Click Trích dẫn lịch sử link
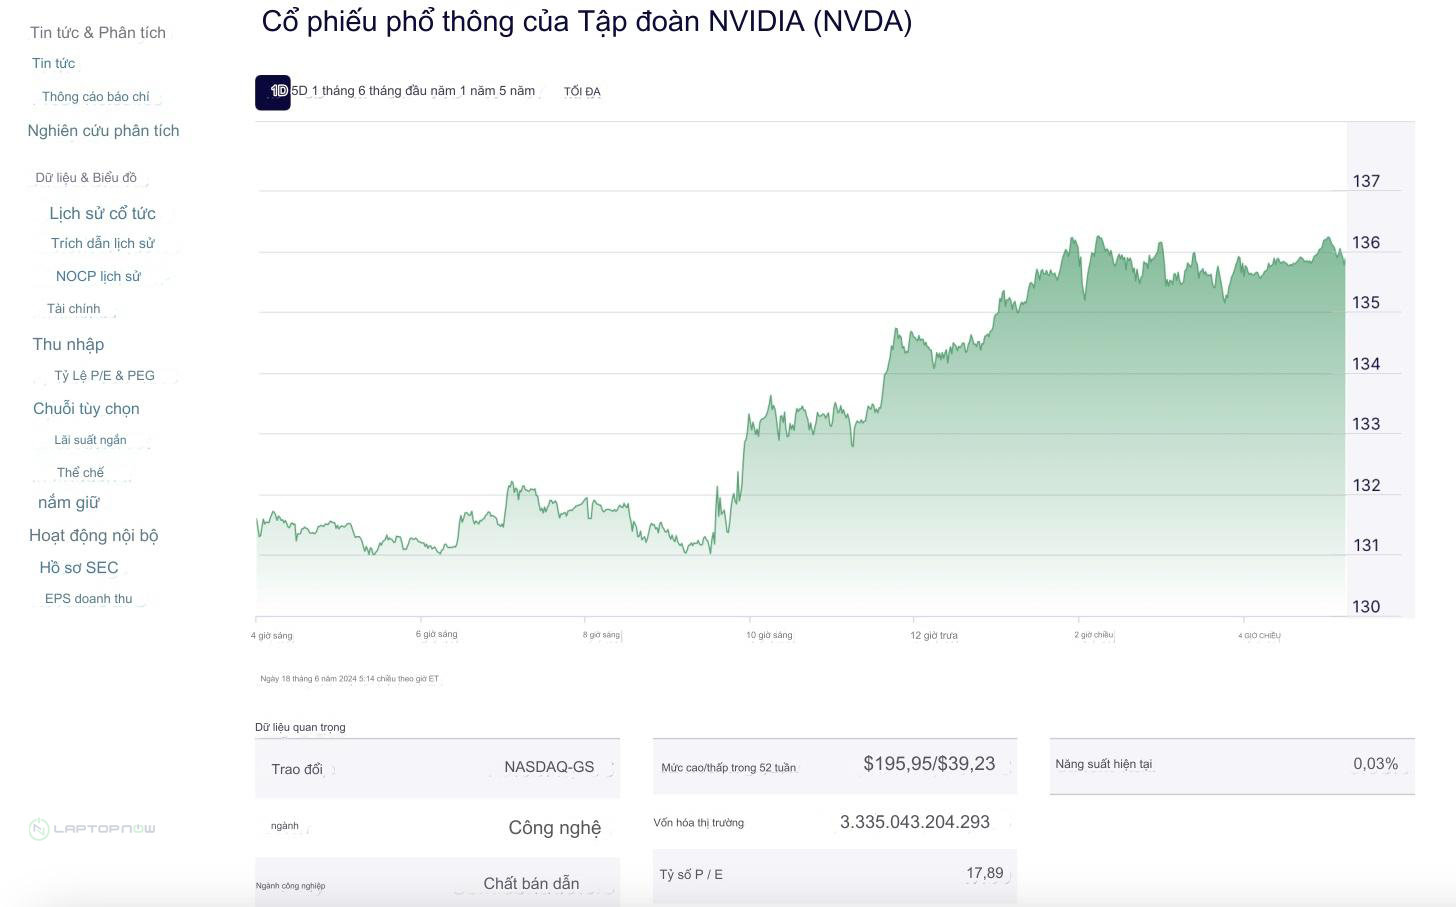1456x907 pixels. 102,244
